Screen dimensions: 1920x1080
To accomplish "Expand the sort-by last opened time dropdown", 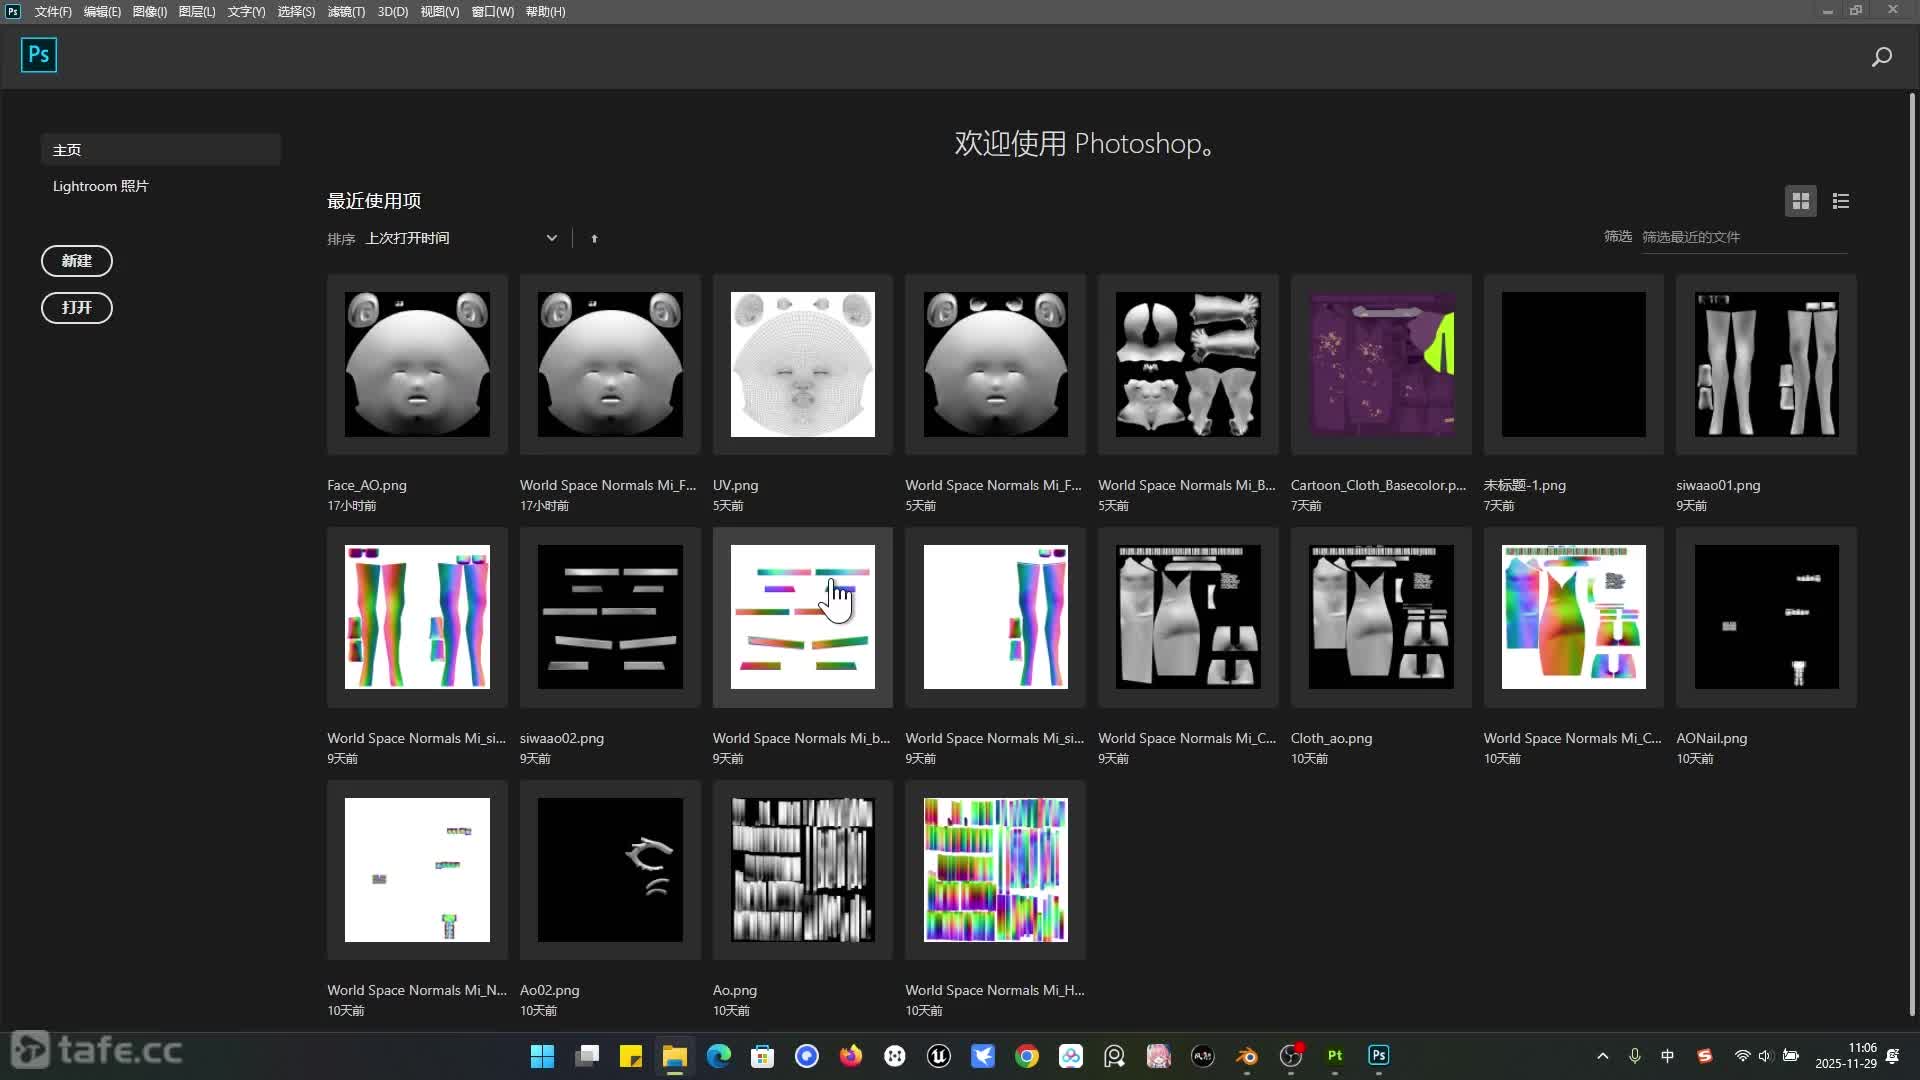I will tap(551, 238).
